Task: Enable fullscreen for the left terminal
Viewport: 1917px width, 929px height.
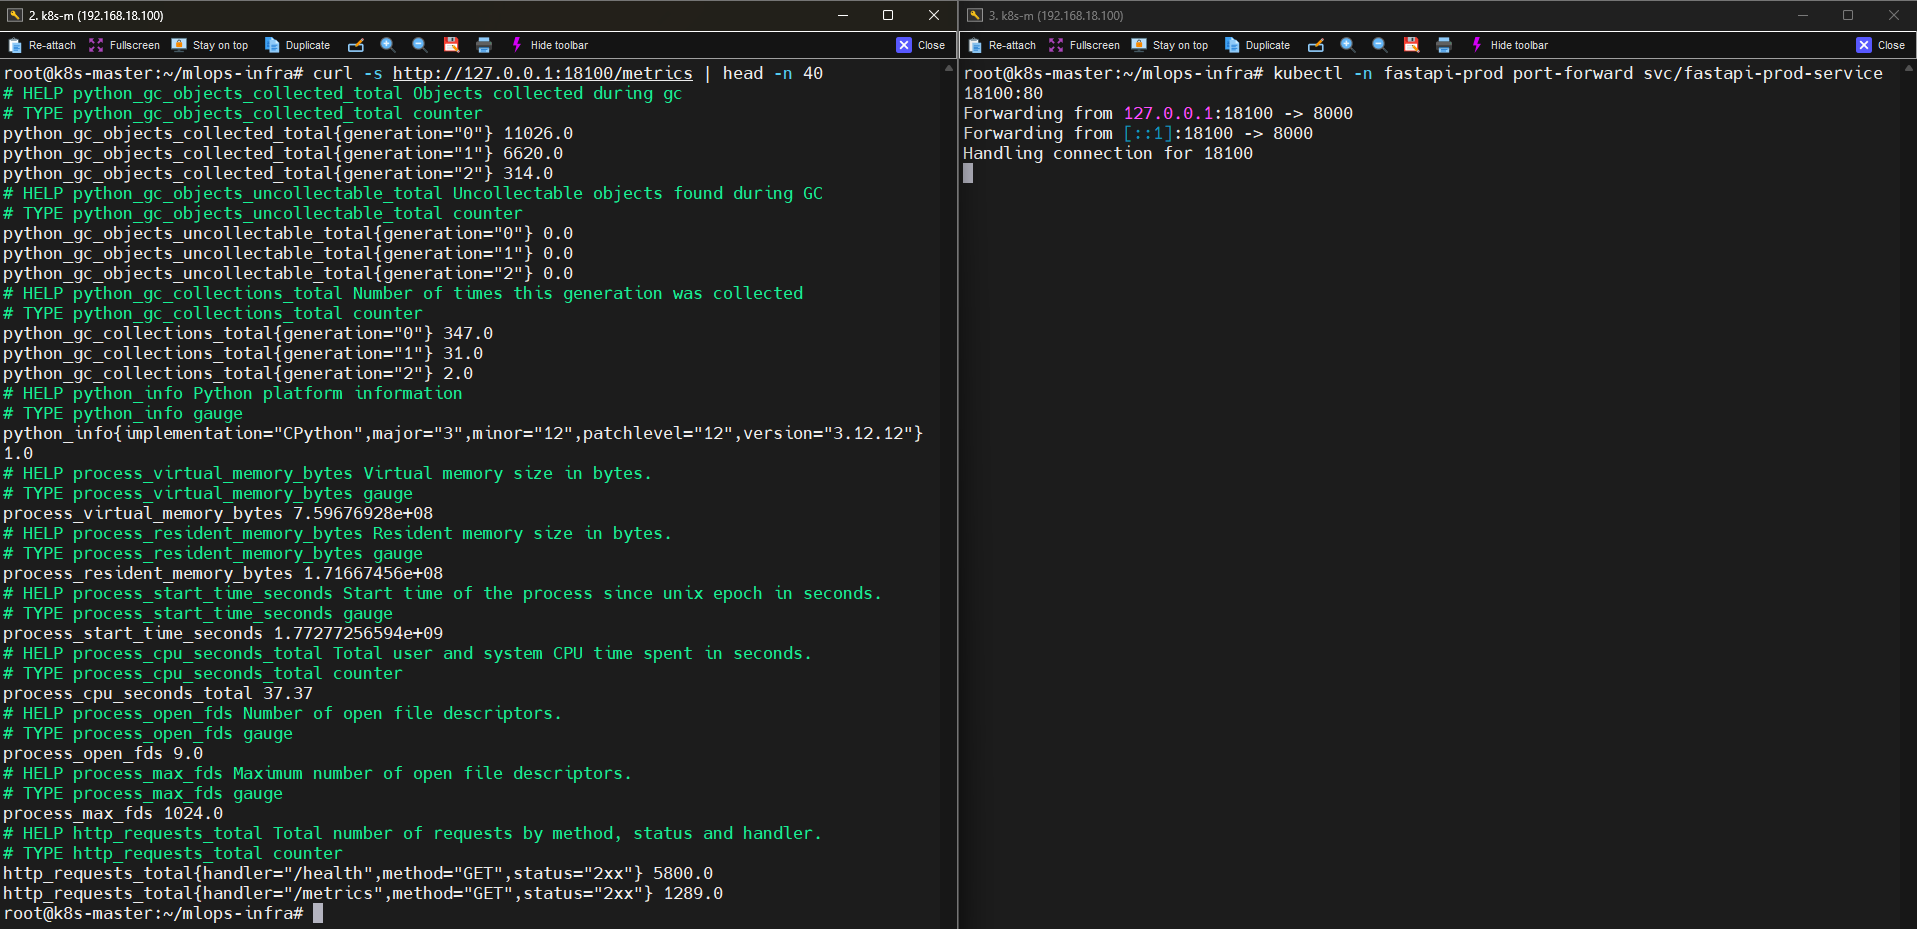Action: point(123,45)
